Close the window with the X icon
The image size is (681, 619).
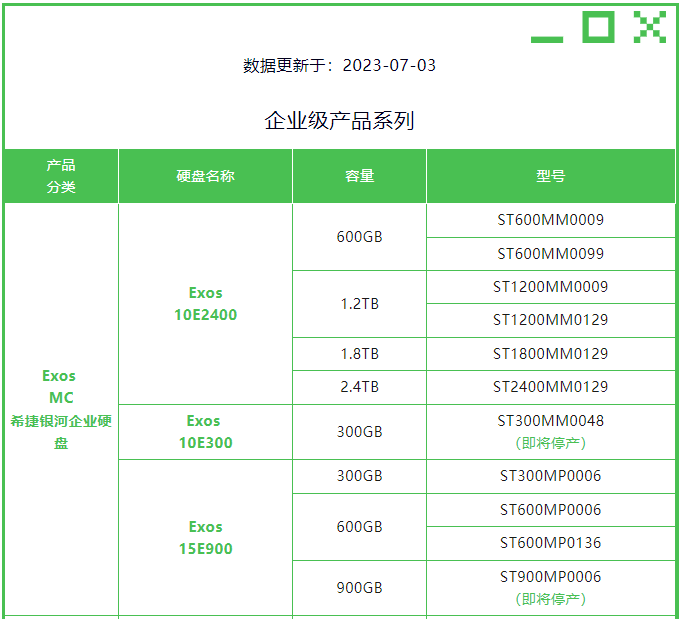(649, 27)
